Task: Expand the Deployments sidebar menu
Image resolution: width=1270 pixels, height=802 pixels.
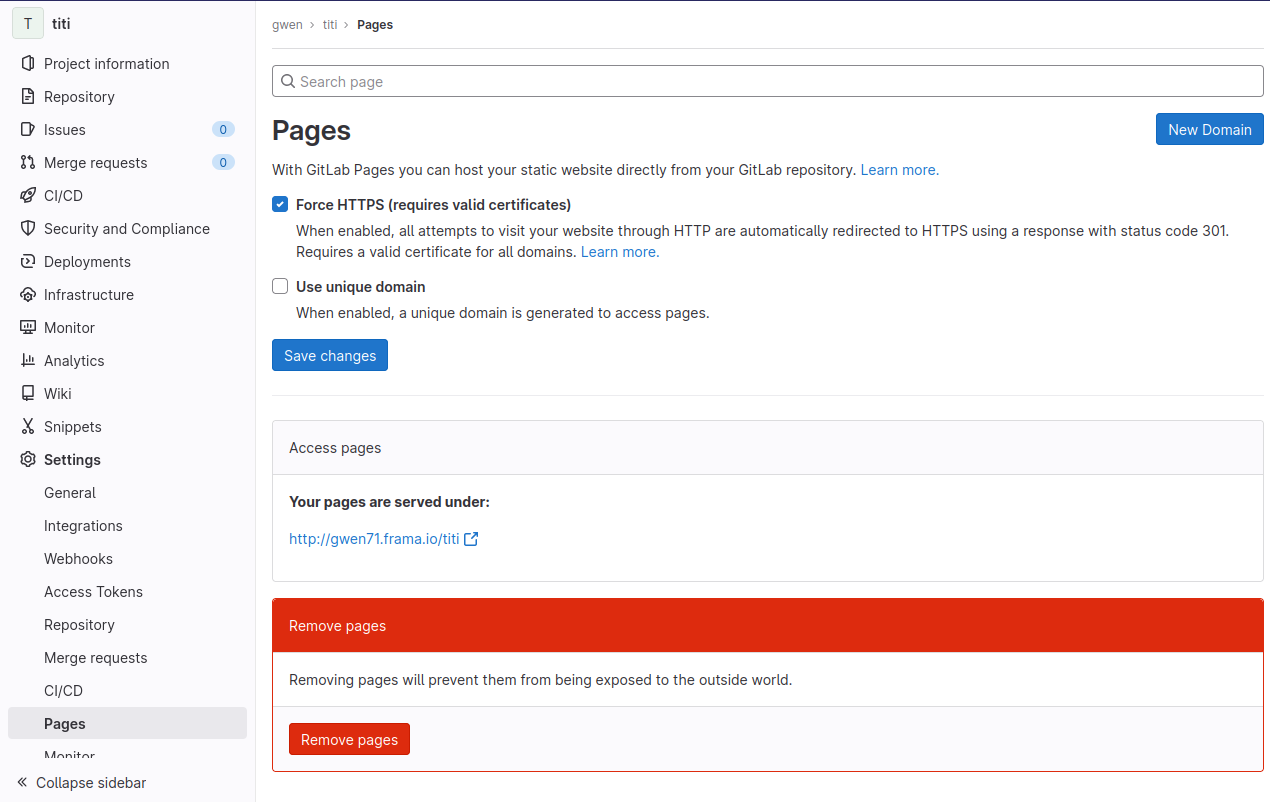Action: click(87, 262)
